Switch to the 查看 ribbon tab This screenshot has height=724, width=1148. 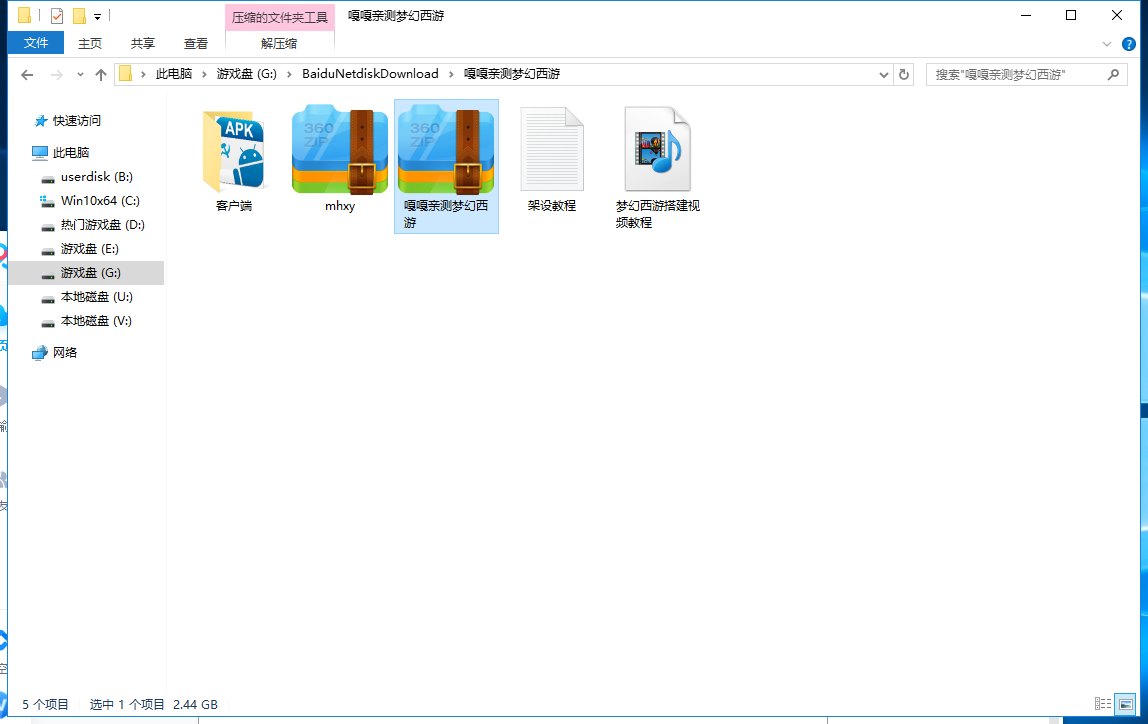[195, 43]
